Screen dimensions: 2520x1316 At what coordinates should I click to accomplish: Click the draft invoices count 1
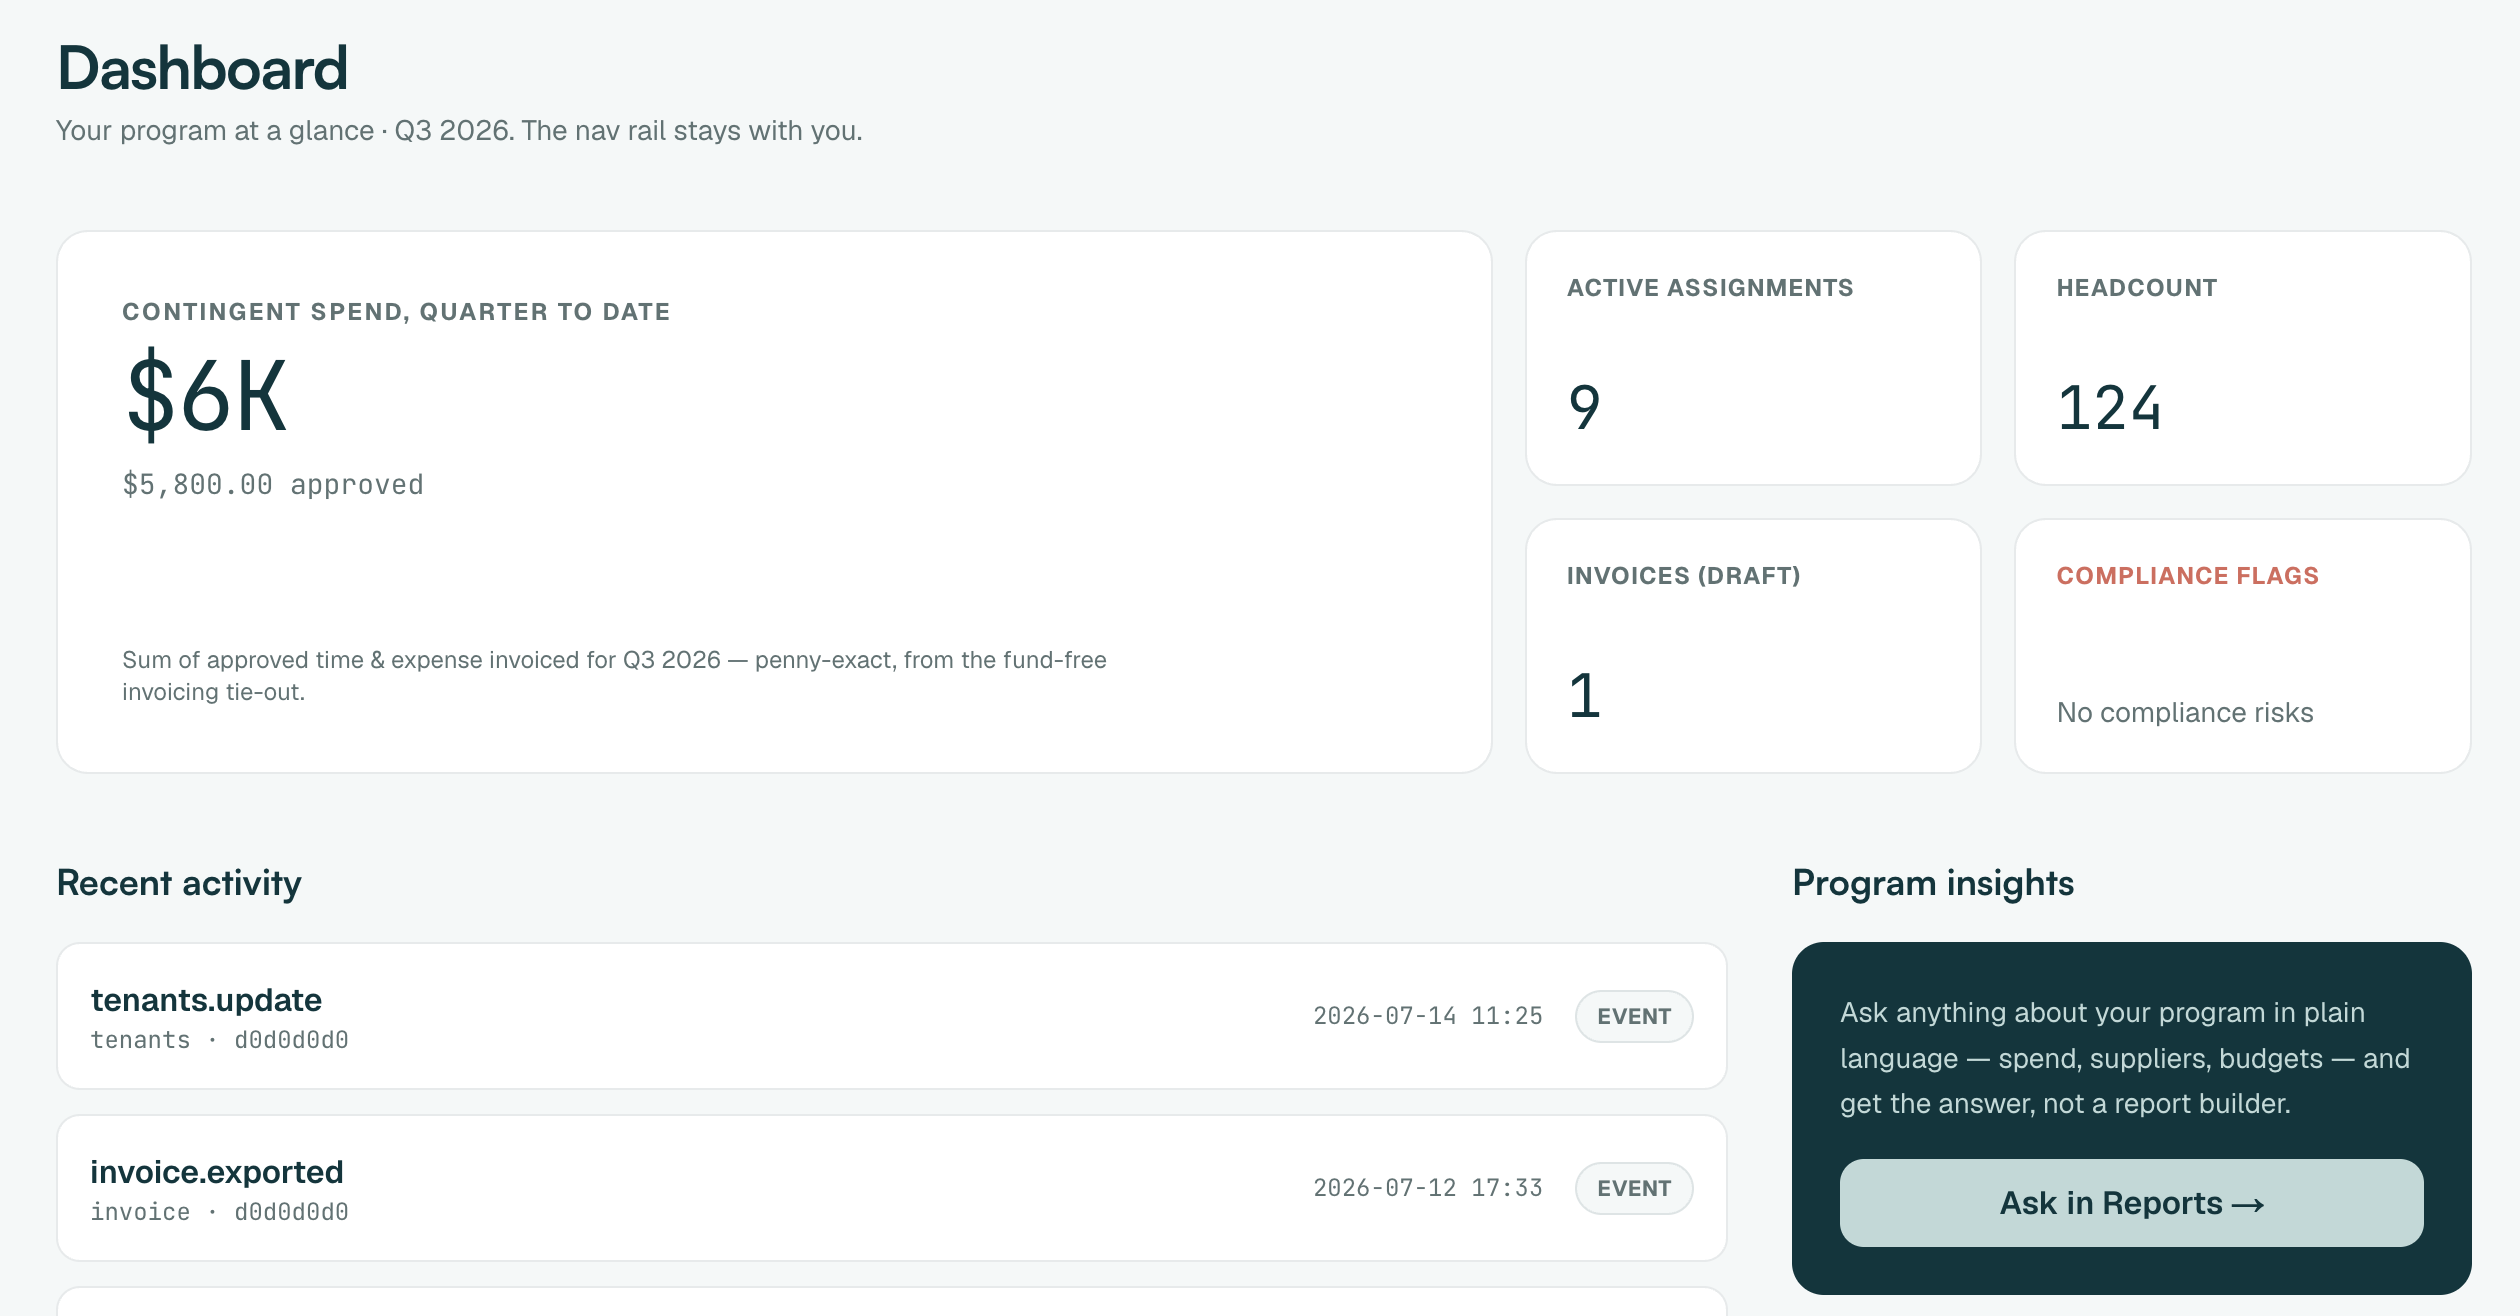(x=1585, y=696)
